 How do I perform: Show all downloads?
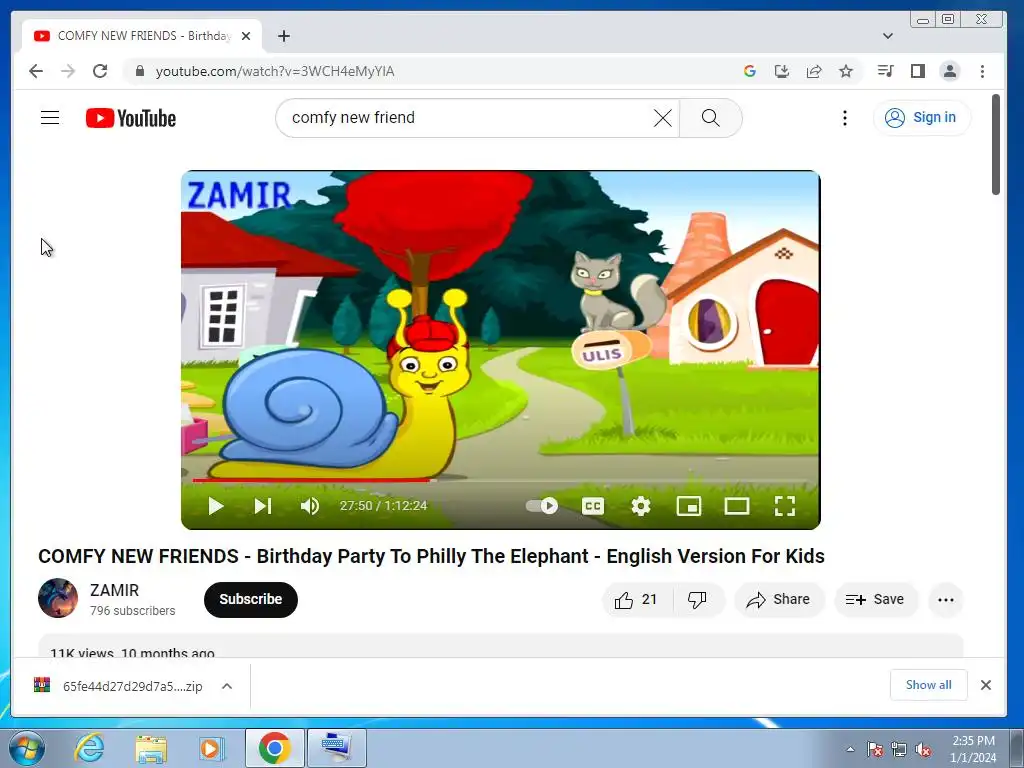pos(928,685)
